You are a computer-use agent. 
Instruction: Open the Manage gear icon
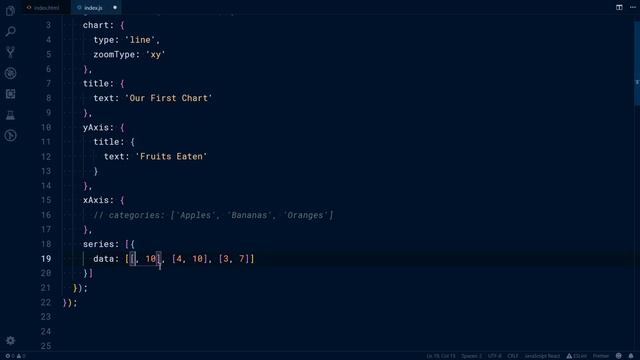click(x=11, y=340)
